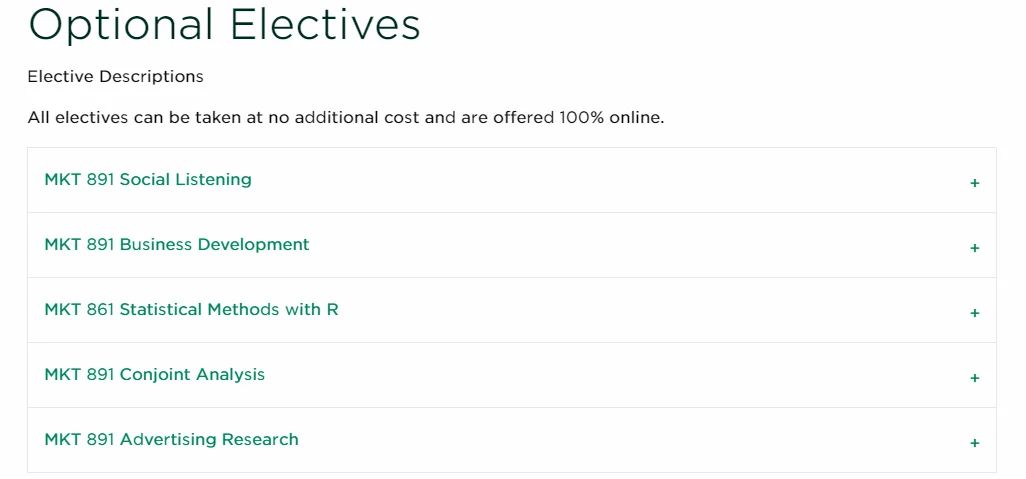Screen dimensions: 1026x479
Task: Click the plus icon beside Business Development
Action: tap(974, 248)
